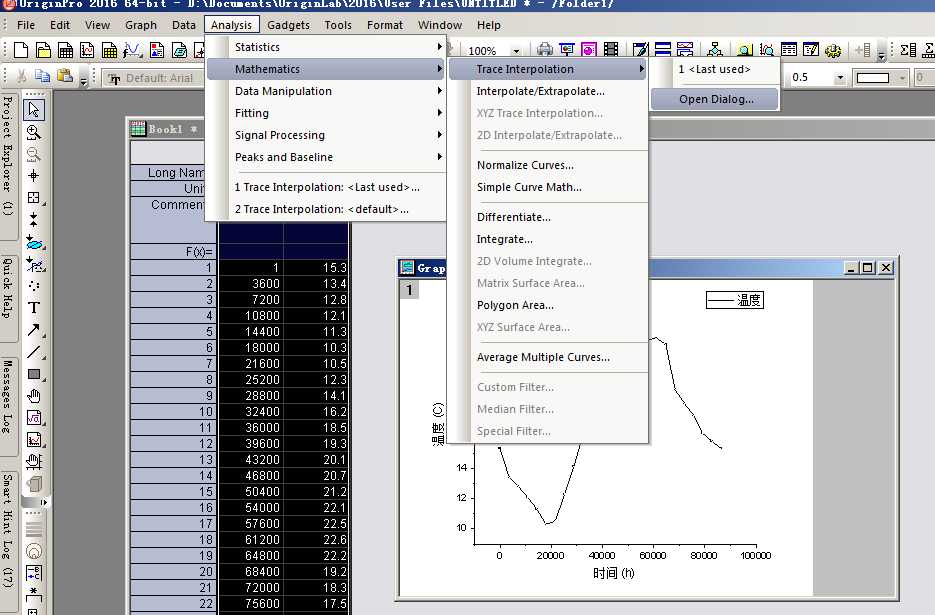Screen dimensions: 935x615
Task: Select the Text tool
Action: point(33,308)
